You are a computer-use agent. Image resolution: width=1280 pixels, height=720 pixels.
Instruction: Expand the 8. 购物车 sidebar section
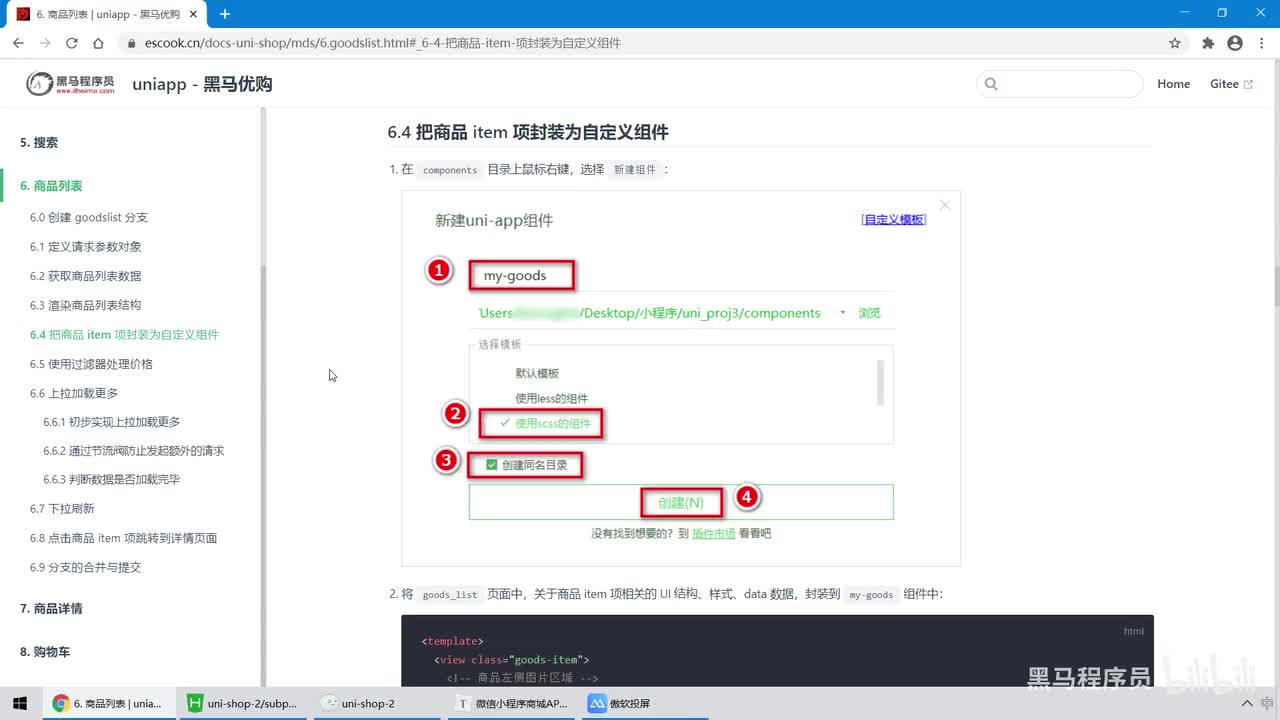click(45, 651)
